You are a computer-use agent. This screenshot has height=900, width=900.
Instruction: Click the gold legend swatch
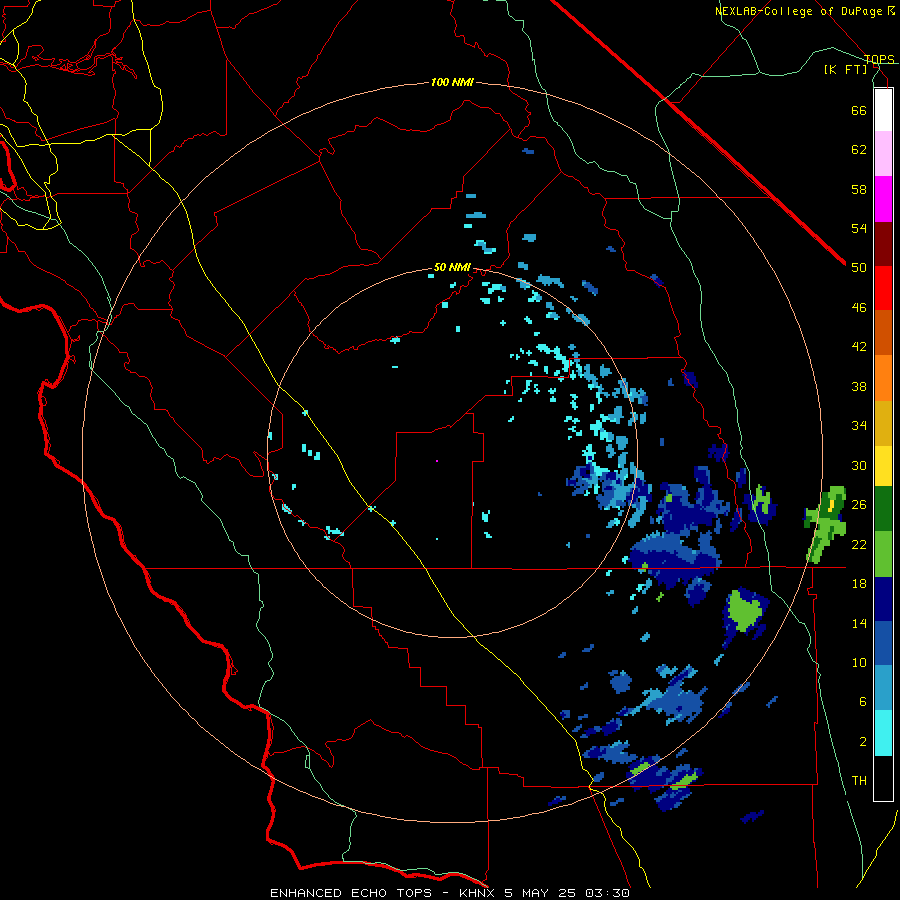click(883, 423)
